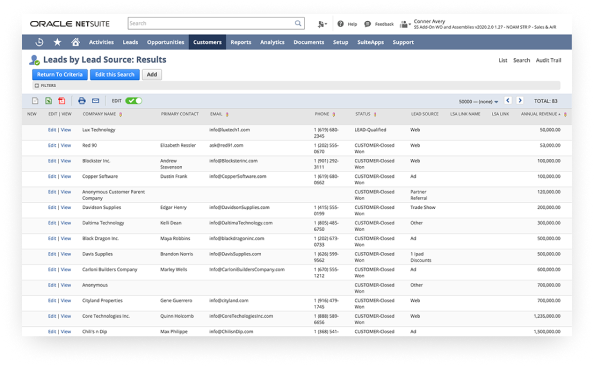The width and height of the screenshot is (594, 367).
Task: Export results to PDF icon
Action: (x=62, y=100)
